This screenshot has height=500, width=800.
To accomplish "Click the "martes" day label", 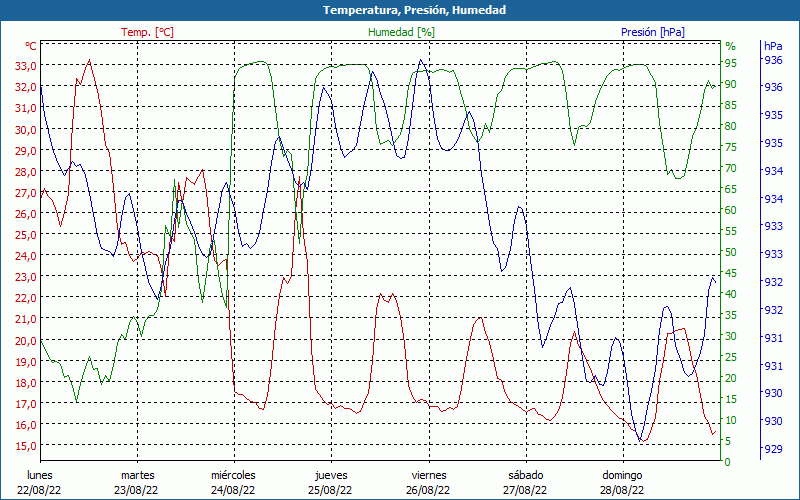I will (x=137, y=476).
